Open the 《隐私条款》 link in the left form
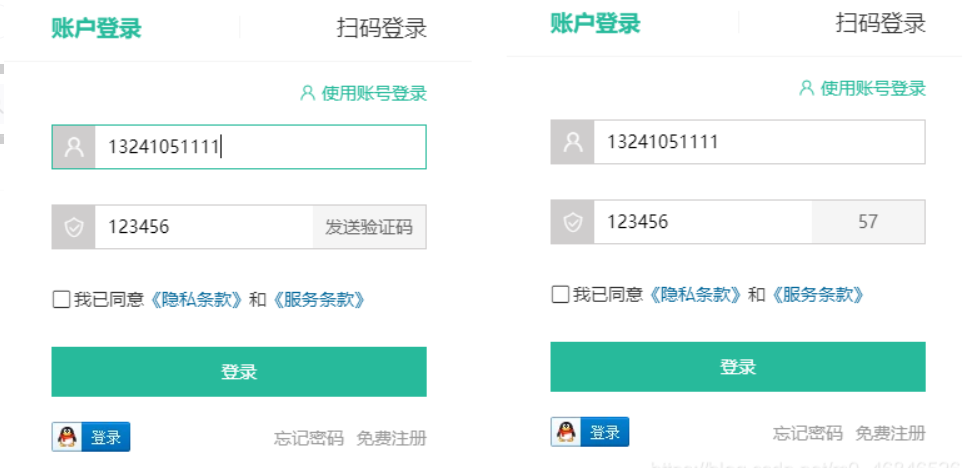Screen dimensions: 971x468 [x=196, y=300]
